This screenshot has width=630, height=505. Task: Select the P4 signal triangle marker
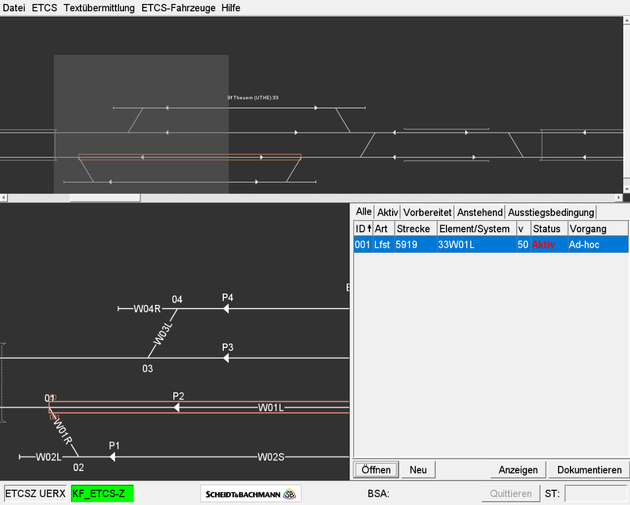coord(227,309)
